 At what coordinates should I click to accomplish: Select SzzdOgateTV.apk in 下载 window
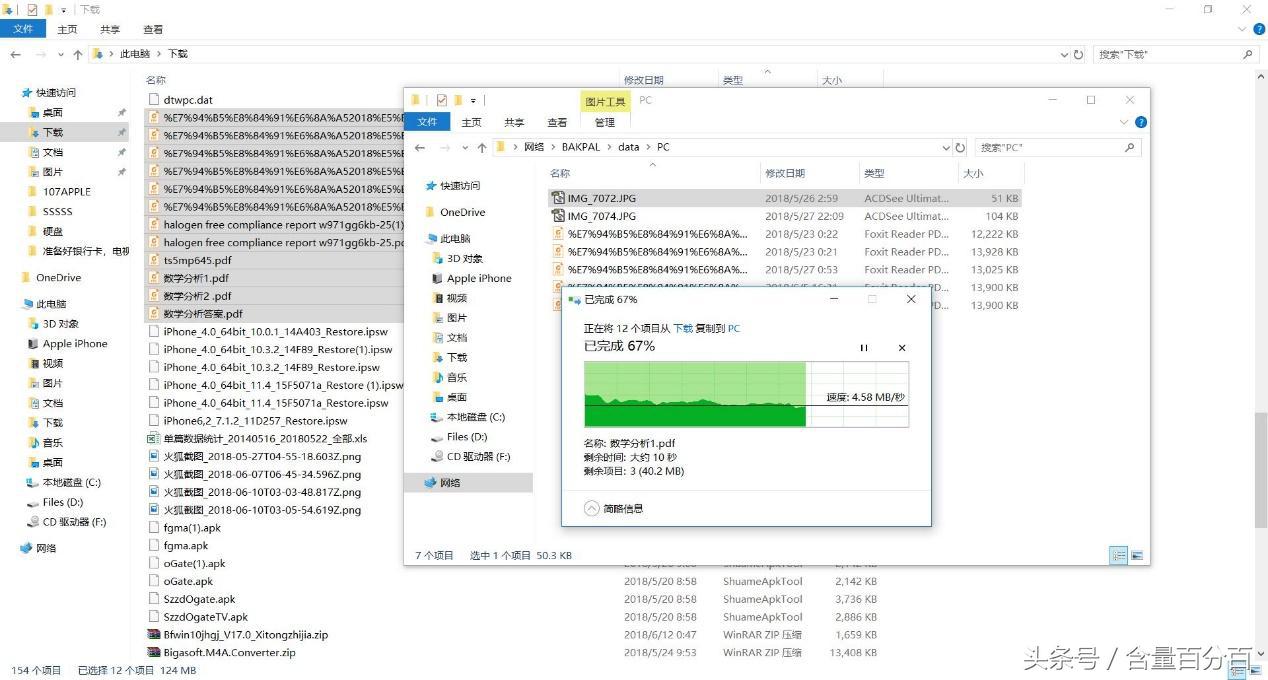pos(205,617)
